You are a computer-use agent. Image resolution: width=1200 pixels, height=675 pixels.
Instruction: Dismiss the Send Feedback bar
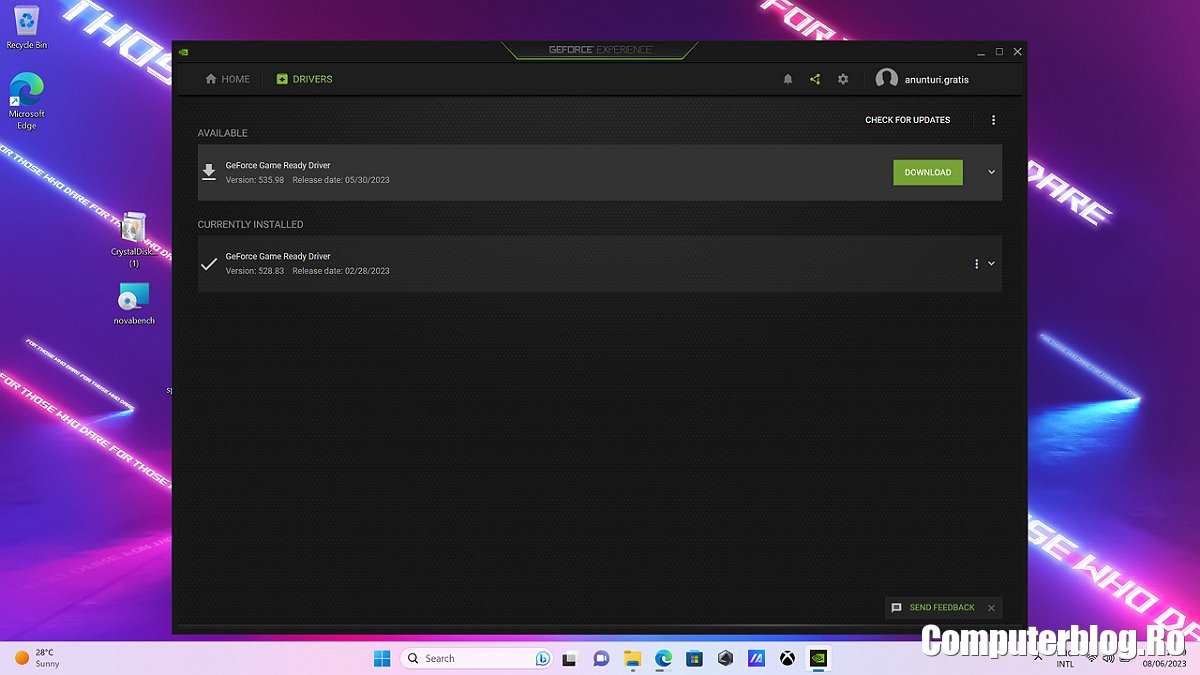[991, 608]
